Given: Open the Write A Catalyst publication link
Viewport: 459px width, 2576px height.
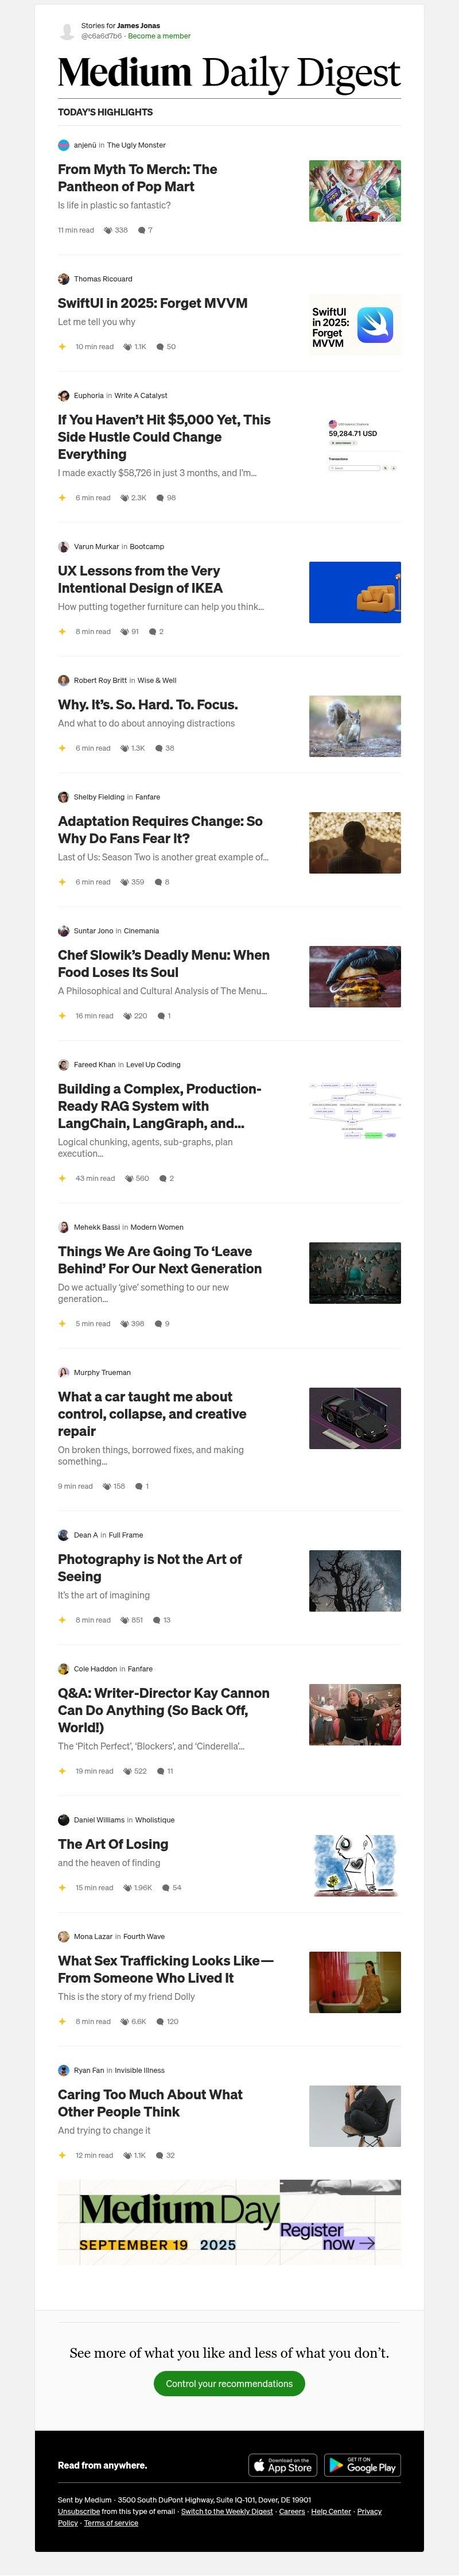Looking at the screenshot, I should [x=141, y=396].
